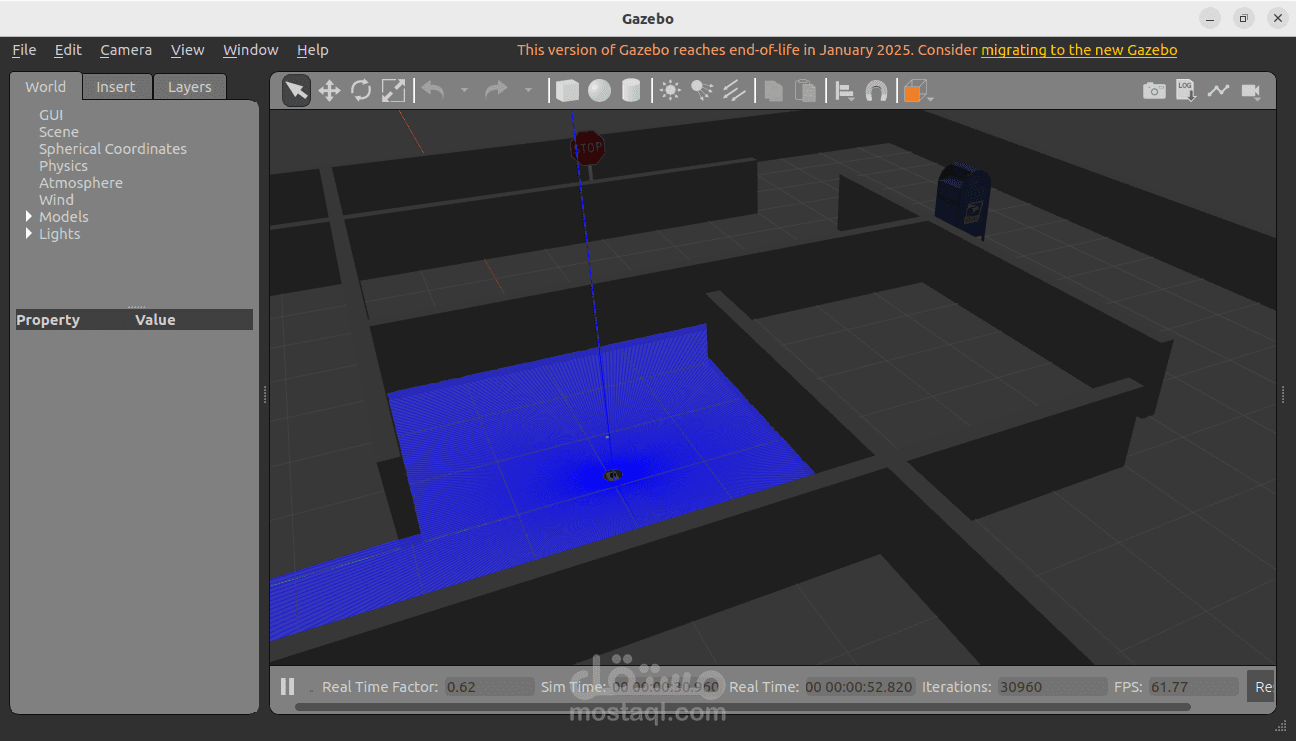
Task: Click the redo arrow icon
Action: (496, 90)
